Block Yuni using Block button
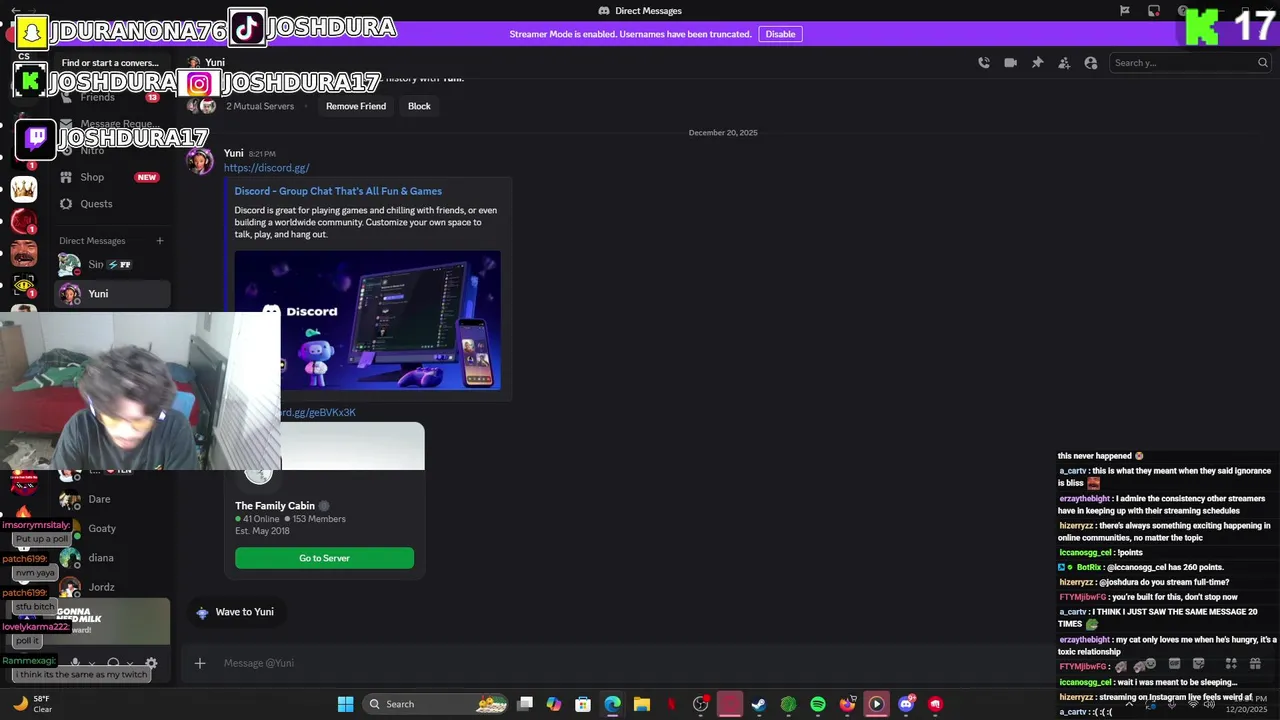Viewport: 1280px width, 720px height. [419, 106]
